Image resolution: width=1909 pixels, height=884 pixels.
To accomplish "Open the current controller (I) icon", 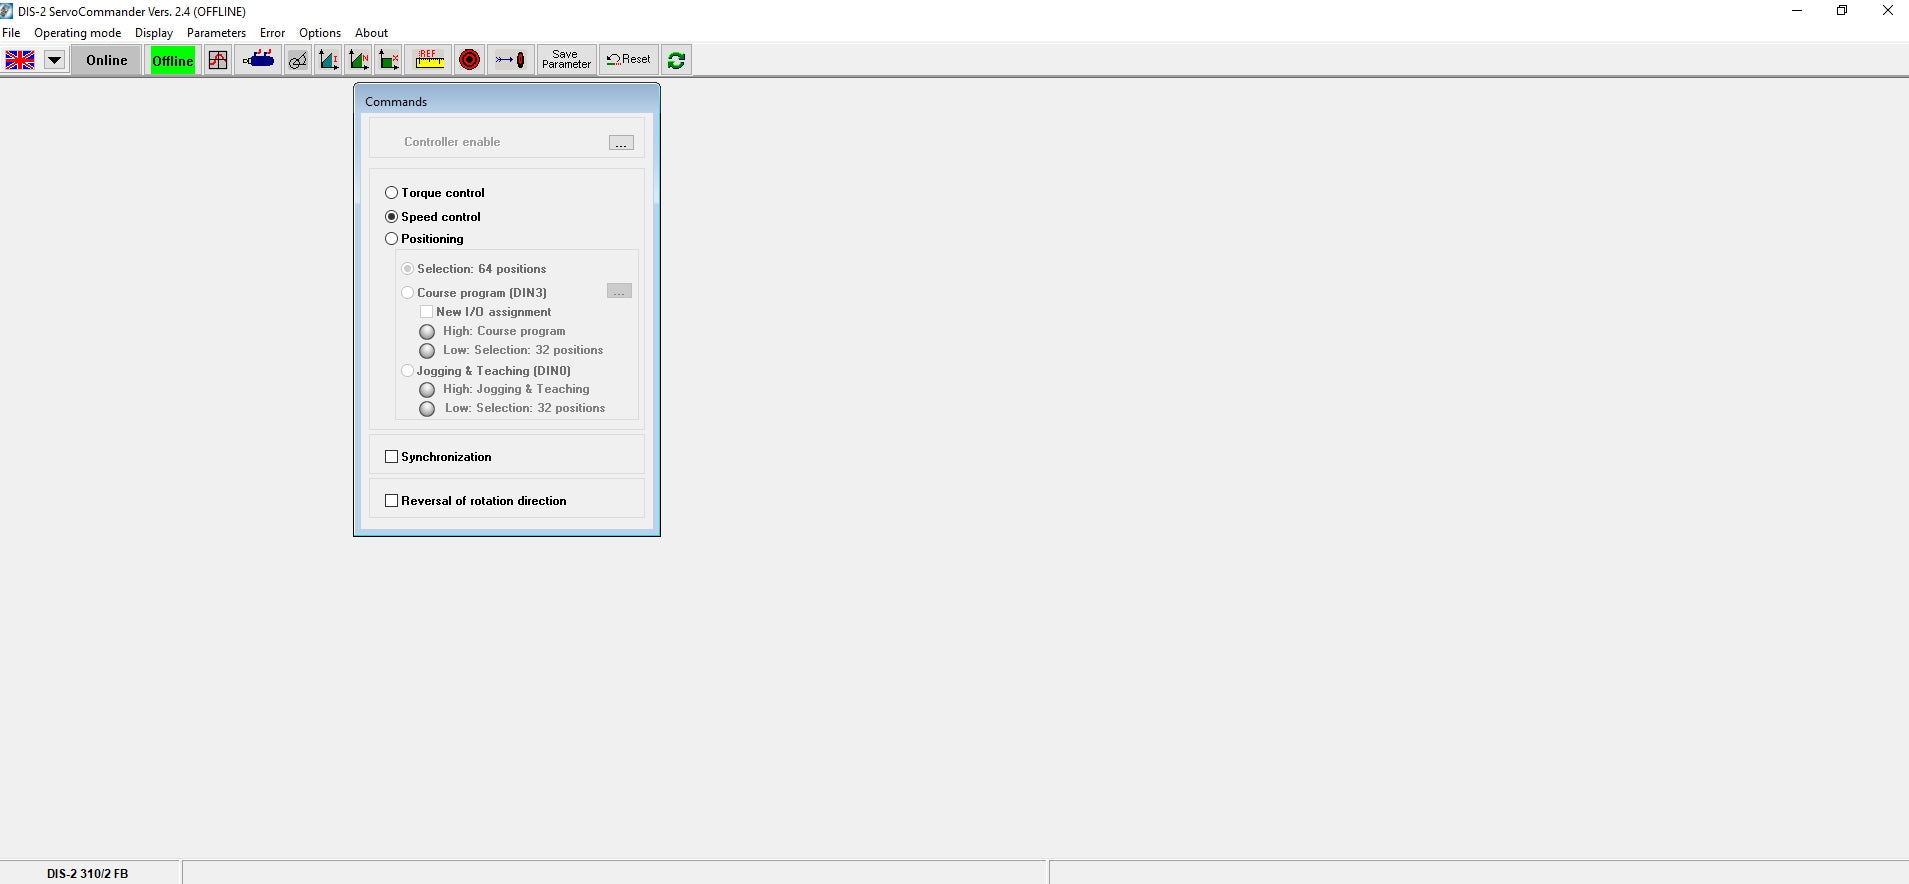I will 328,60.
